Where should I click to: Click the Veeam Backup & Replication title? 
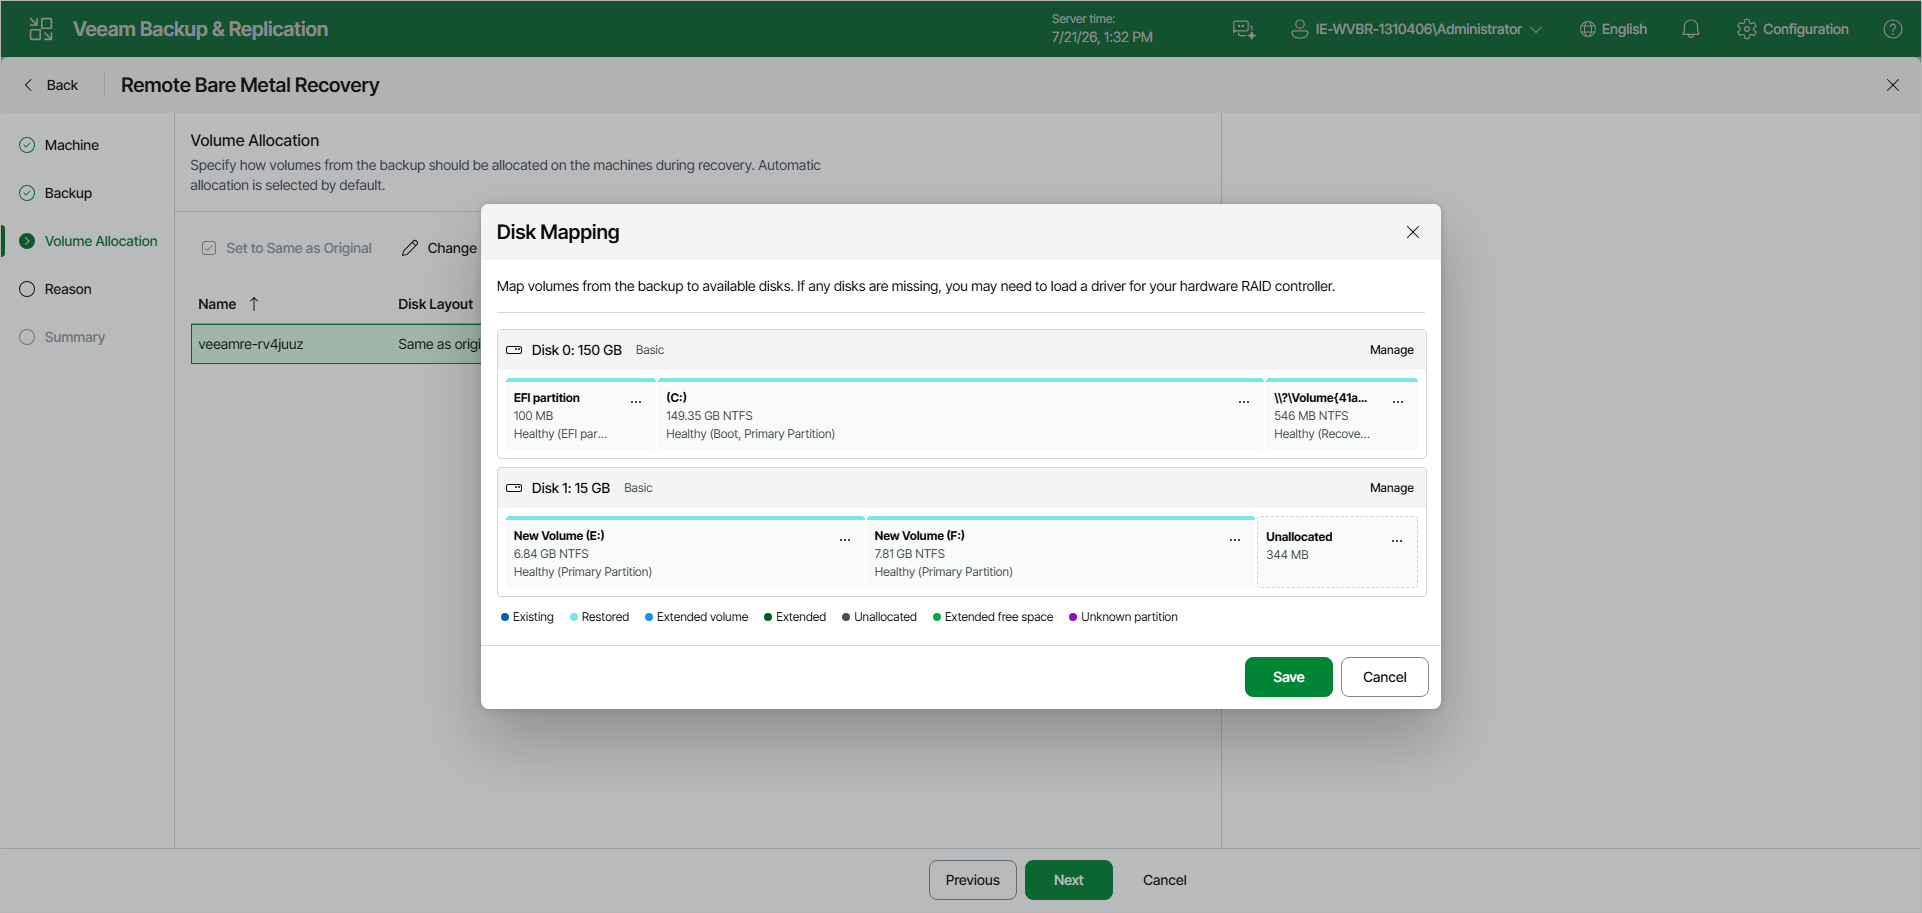(x=200, y=29)
